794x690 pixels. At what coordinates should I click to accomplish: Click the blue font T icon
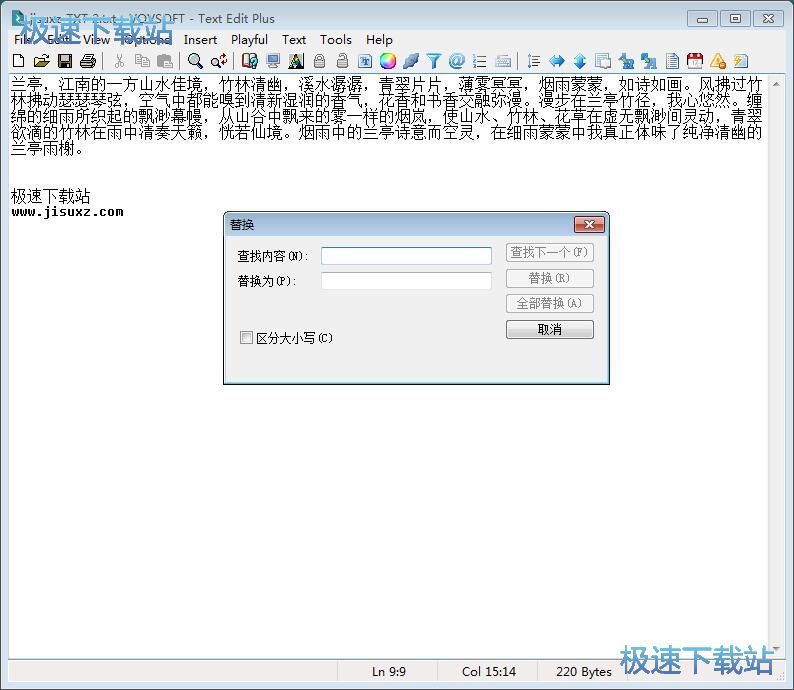click(365, 61)
